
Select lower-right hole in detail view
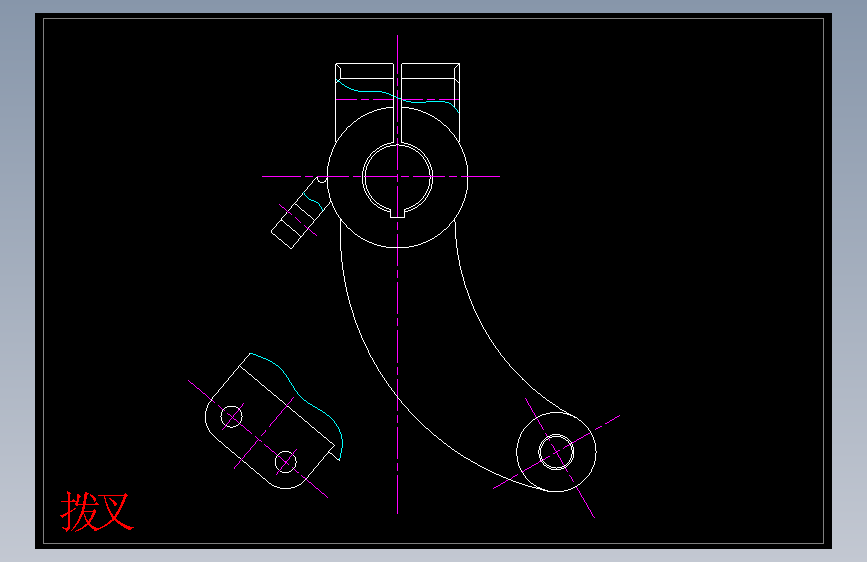285,462
